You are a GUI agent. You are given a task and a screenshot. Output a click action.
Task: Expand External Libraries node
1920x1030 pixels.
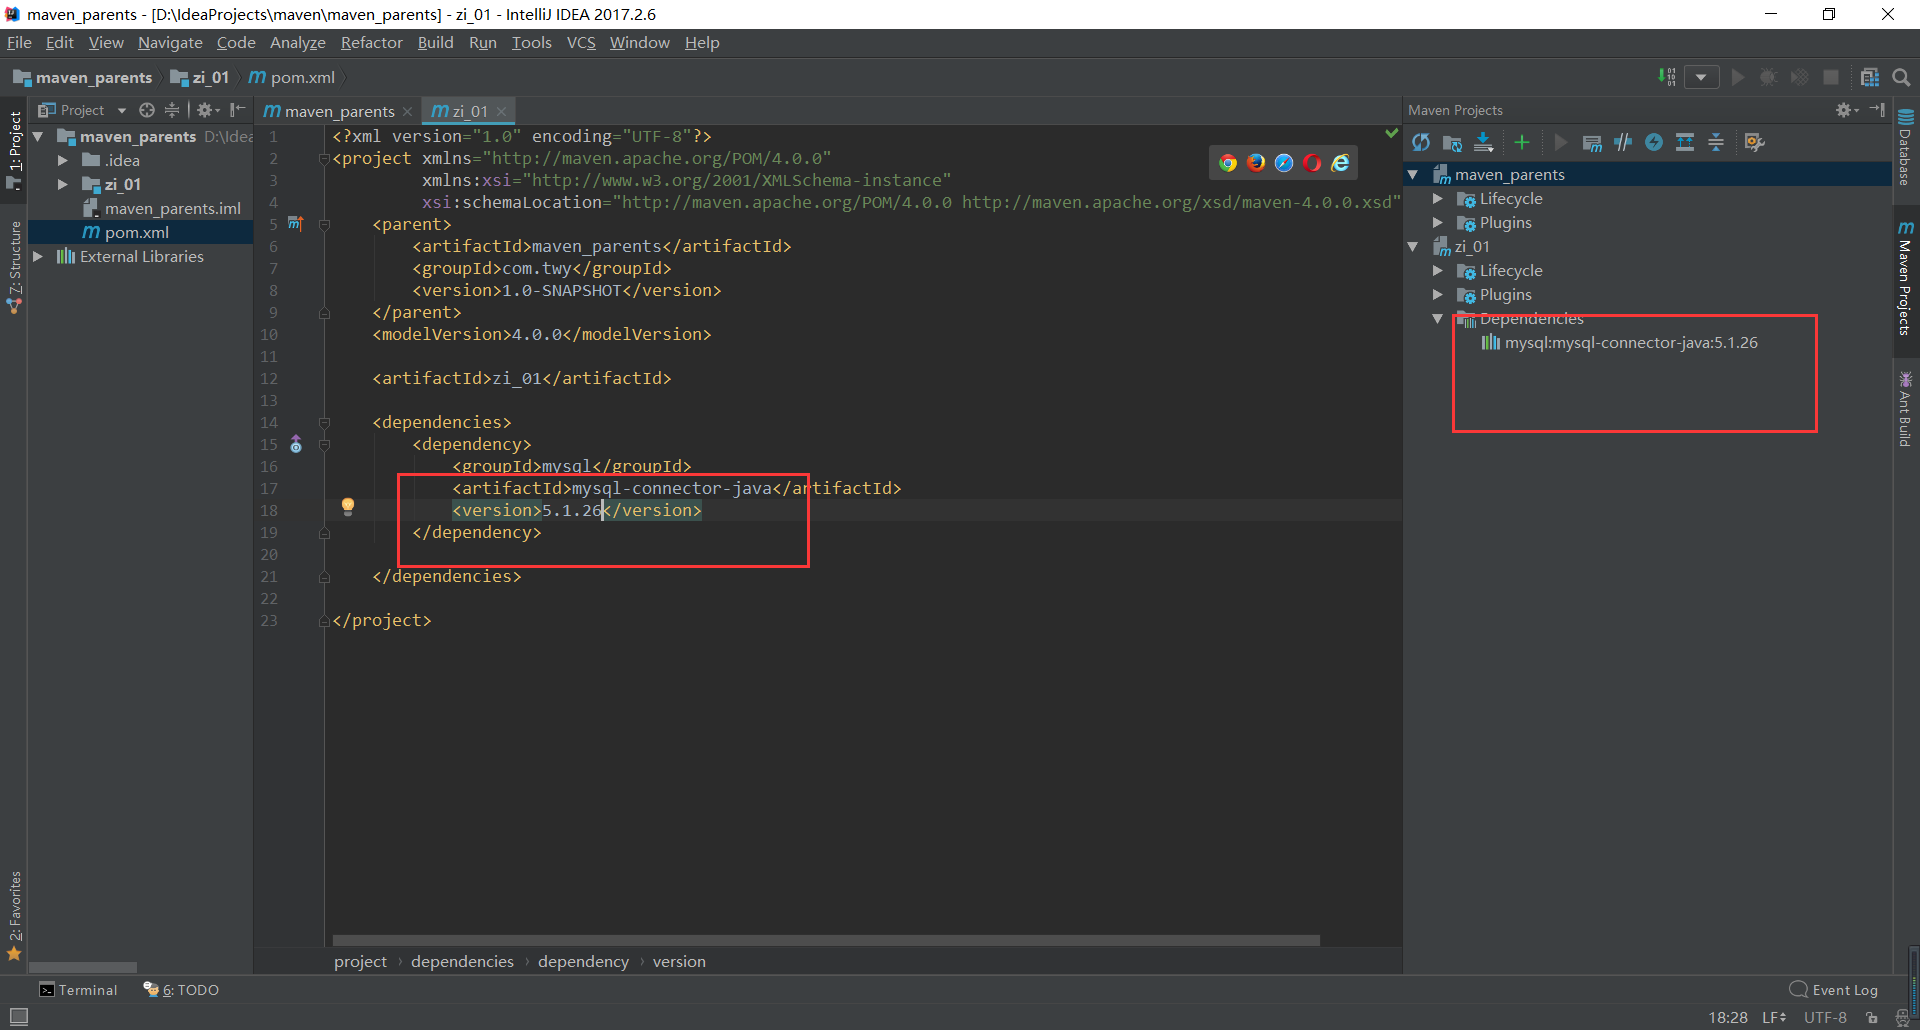pos(38,256)
